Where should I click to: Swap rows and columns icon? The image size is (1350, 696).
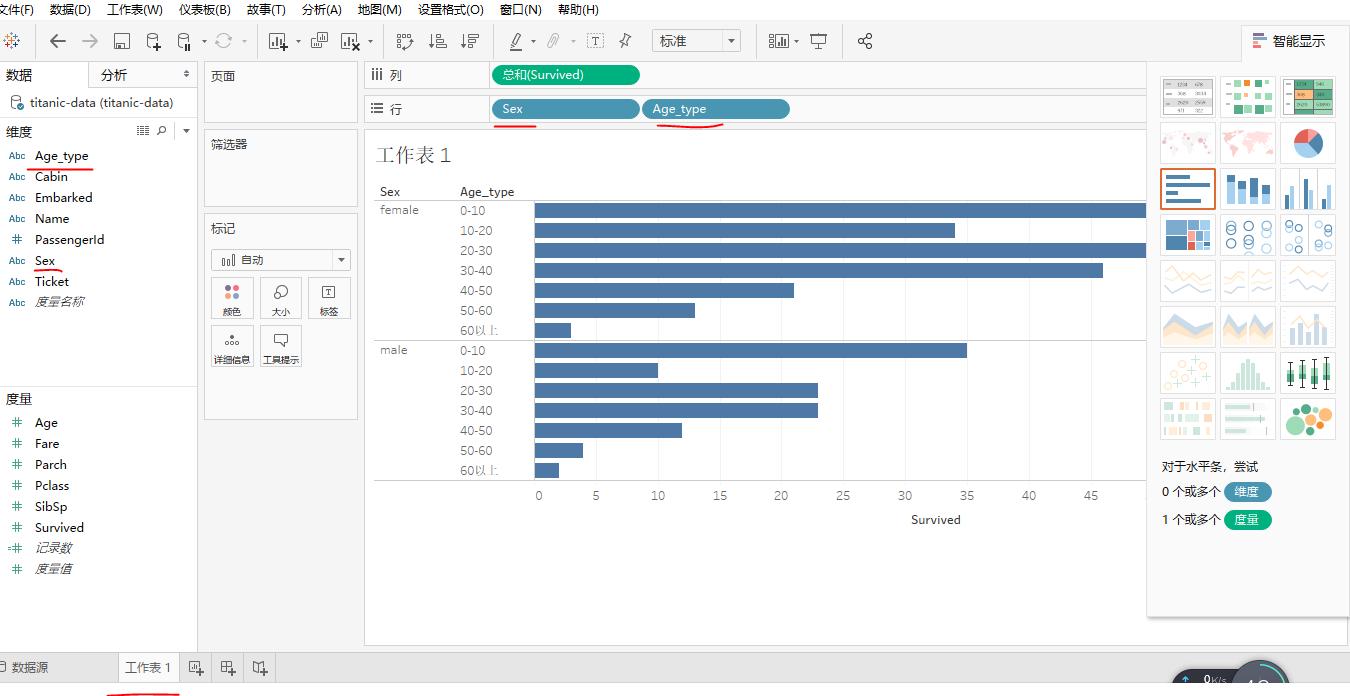pyautogui.click(x=405, y=41)
